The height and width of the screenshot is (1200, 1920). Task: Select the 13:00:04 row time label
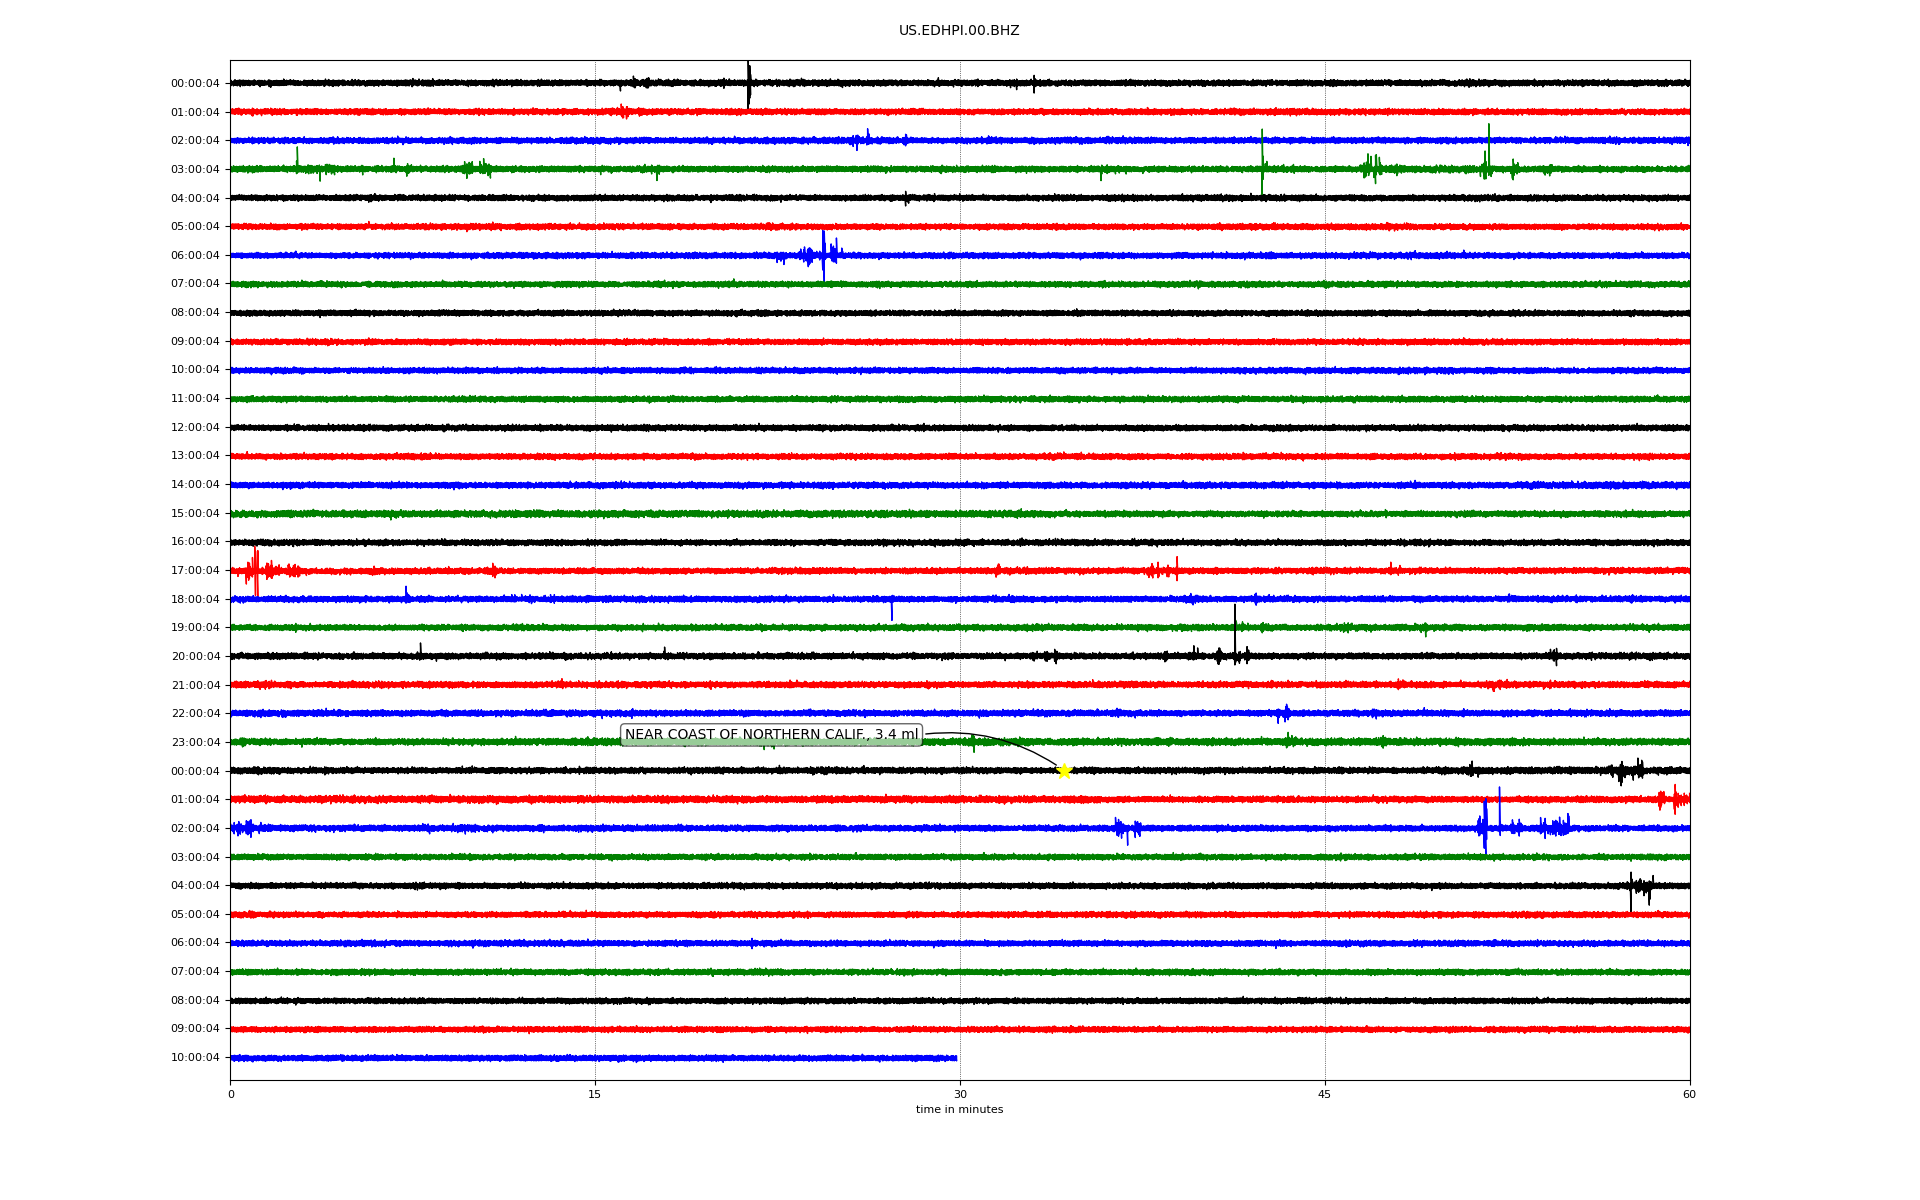coord(195,456)
